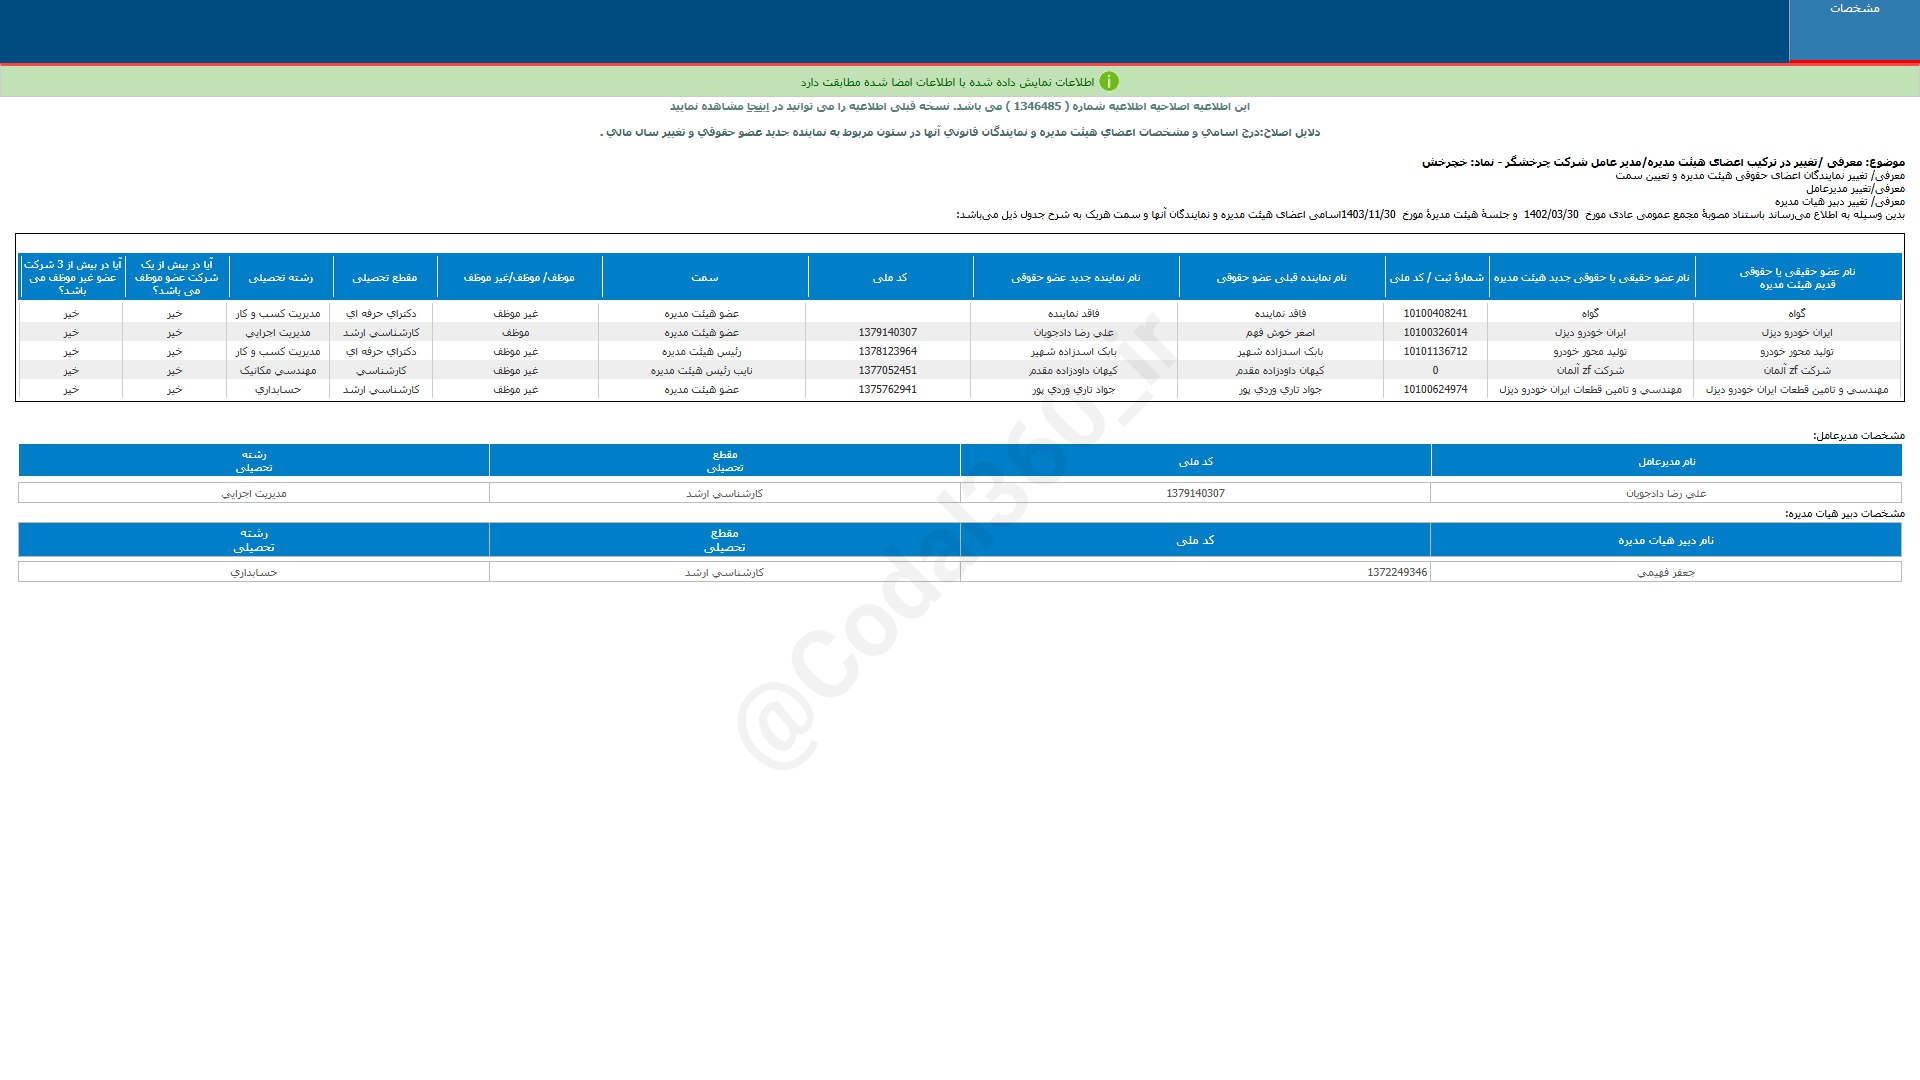
Task: Click date 1402/03/30 in the paragraph
Action: click(x=1551, y=215)
